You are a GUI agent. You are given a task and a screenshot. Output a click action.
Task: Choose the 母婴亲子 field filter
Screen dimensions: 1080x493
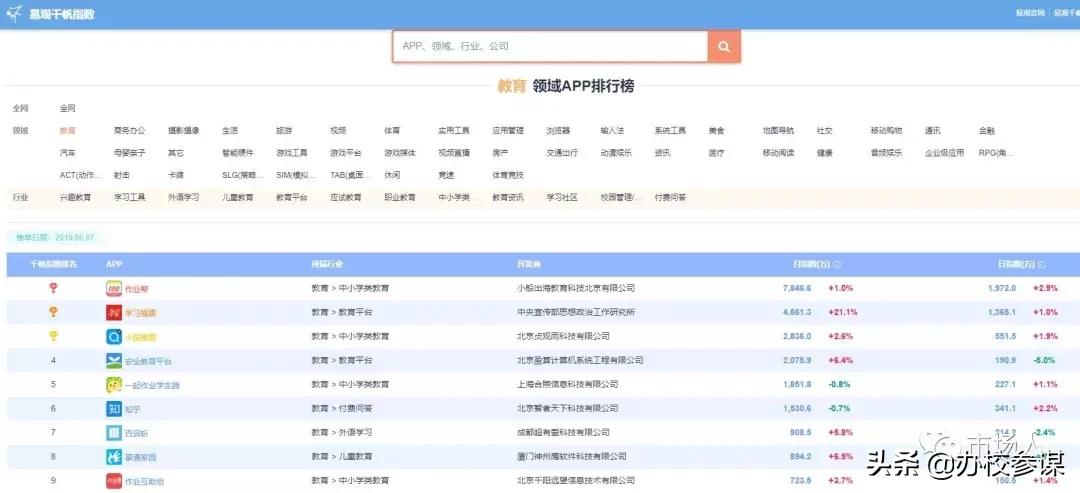pyautogui.click(x=129, y=153)
